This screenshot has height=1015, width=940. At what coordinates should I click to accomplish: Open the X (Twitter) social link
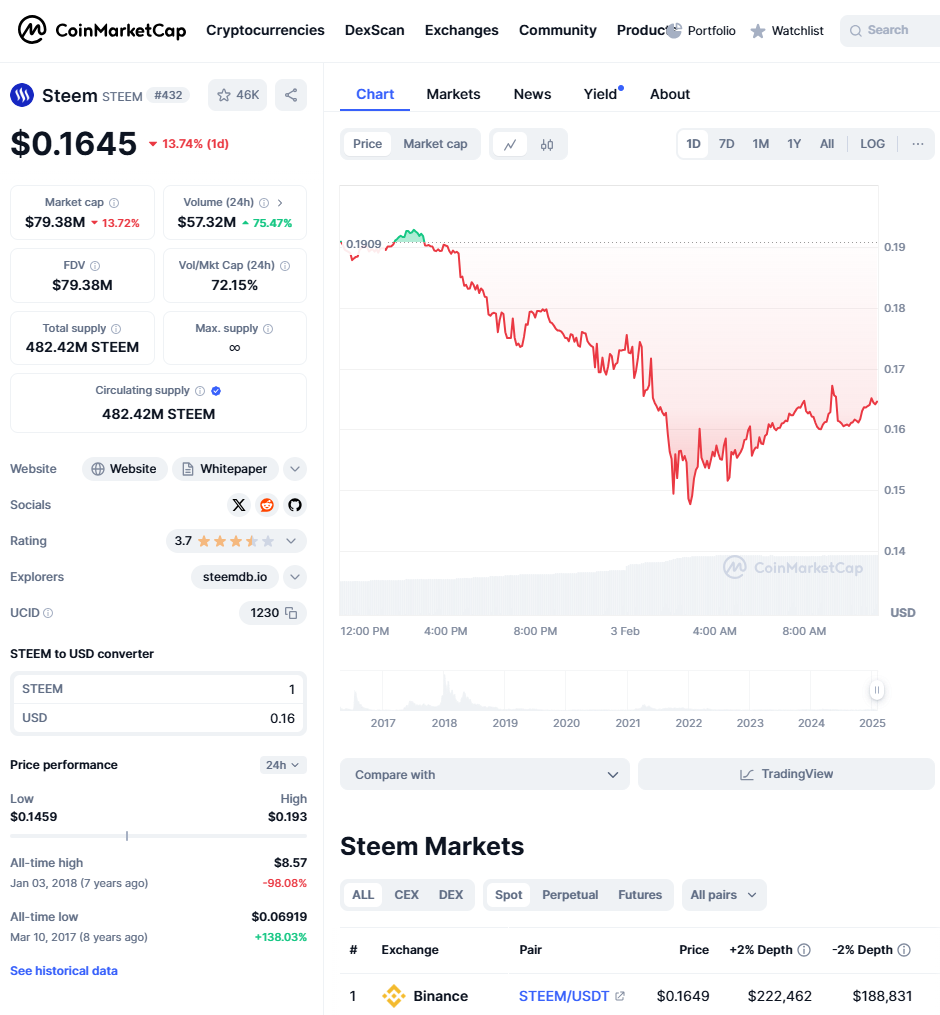pyautogui.click(x=238, y=505)
